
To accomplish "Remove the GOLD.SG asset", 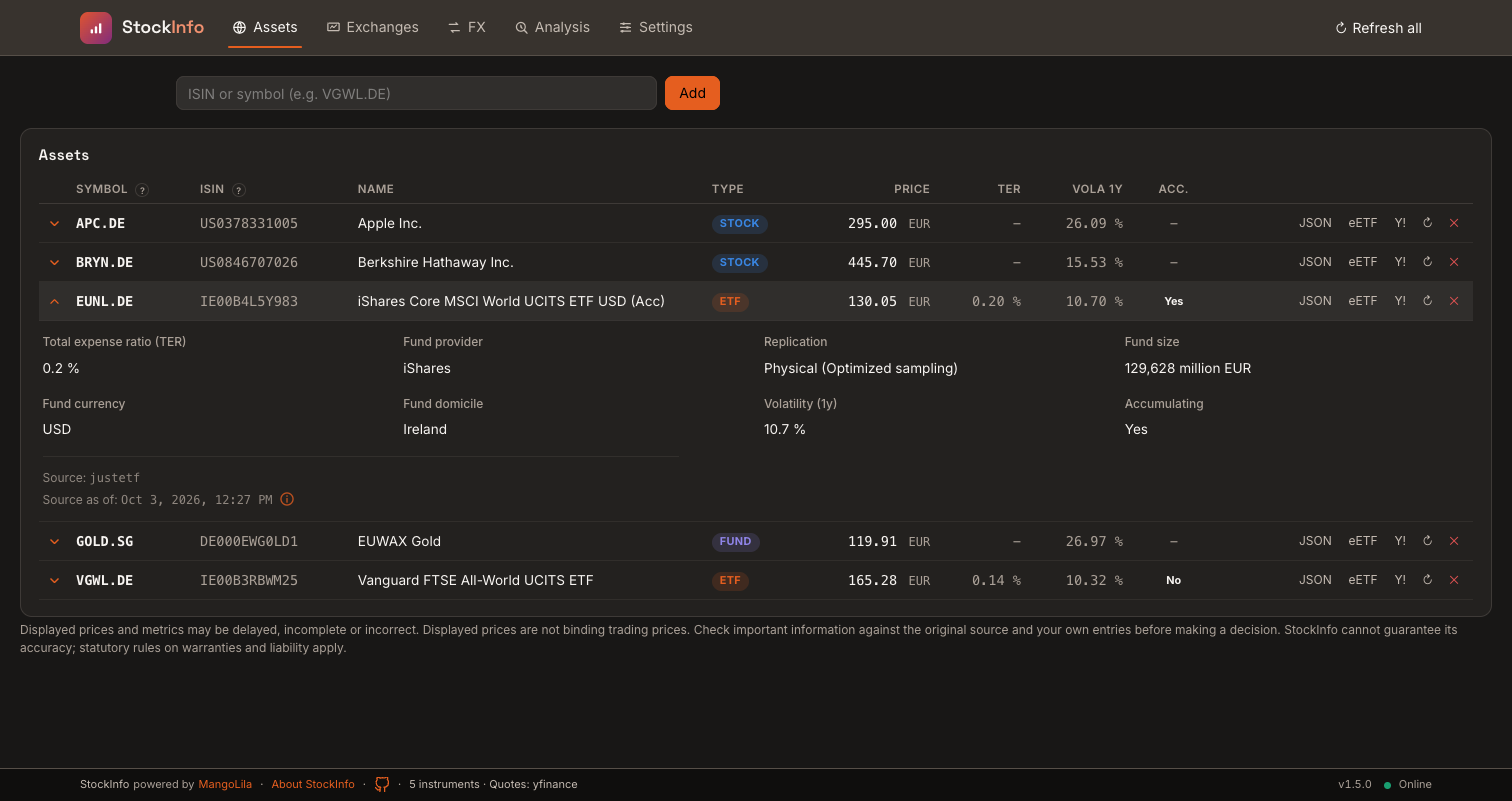I will coord(1454,541).
